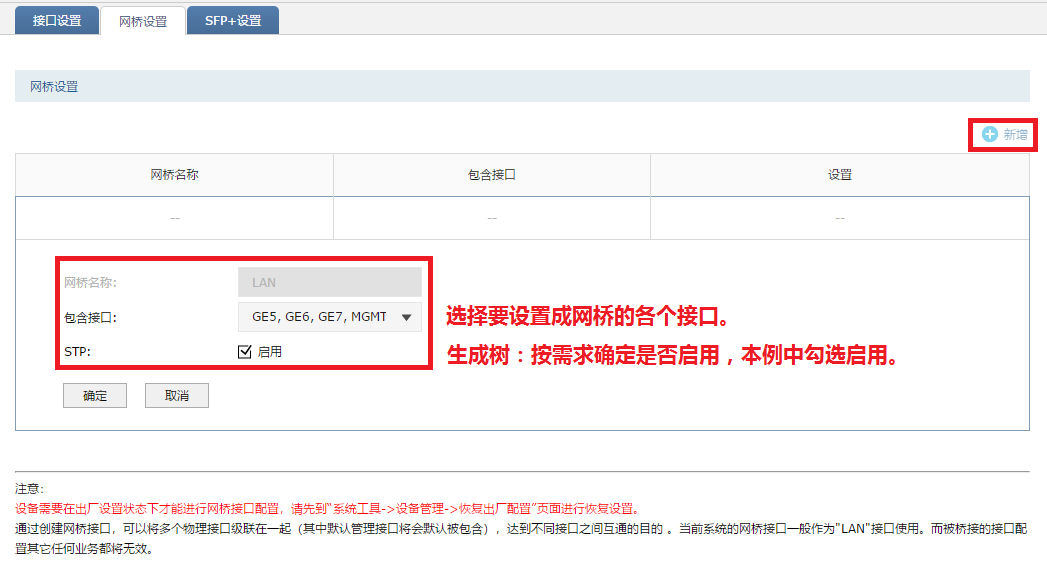Select the empty cell under the 网桥名称 column

[175, 218]
